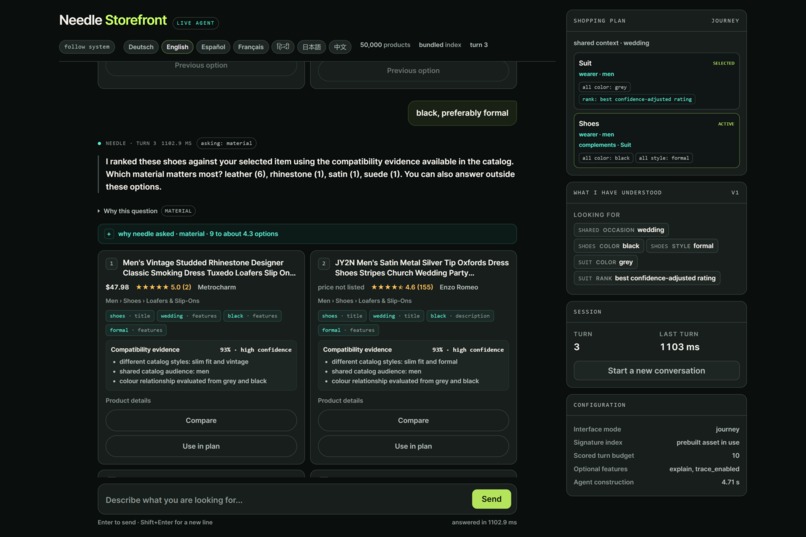Expand the Why this question disclosure

coord(127,211)
